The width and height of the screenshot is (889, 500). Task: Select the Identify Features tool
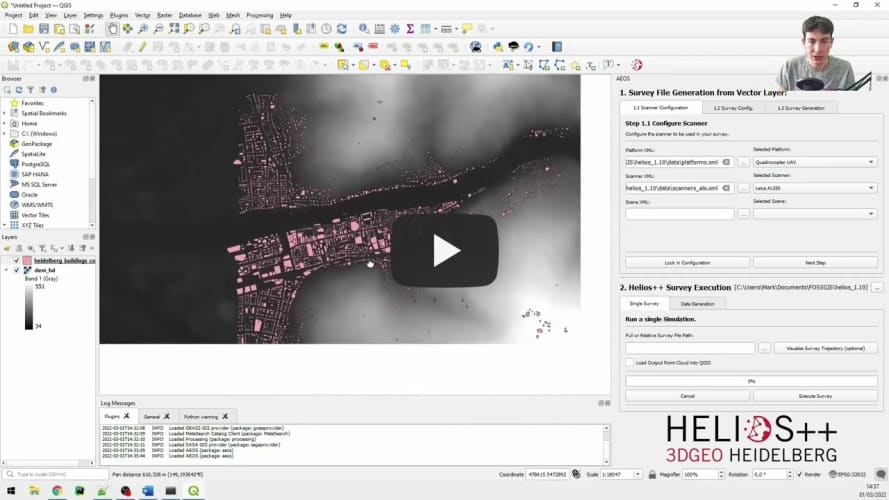(x=364, y=29)
